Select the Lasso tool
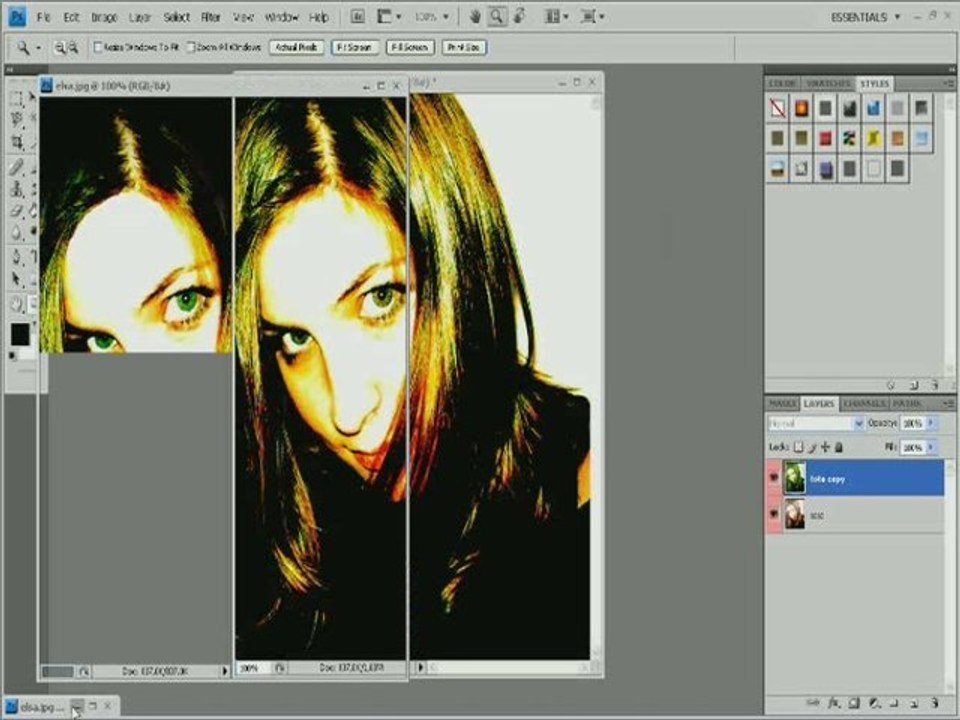Image resolution: width=960 pixels, height=720 pixels. coord(17,119)
